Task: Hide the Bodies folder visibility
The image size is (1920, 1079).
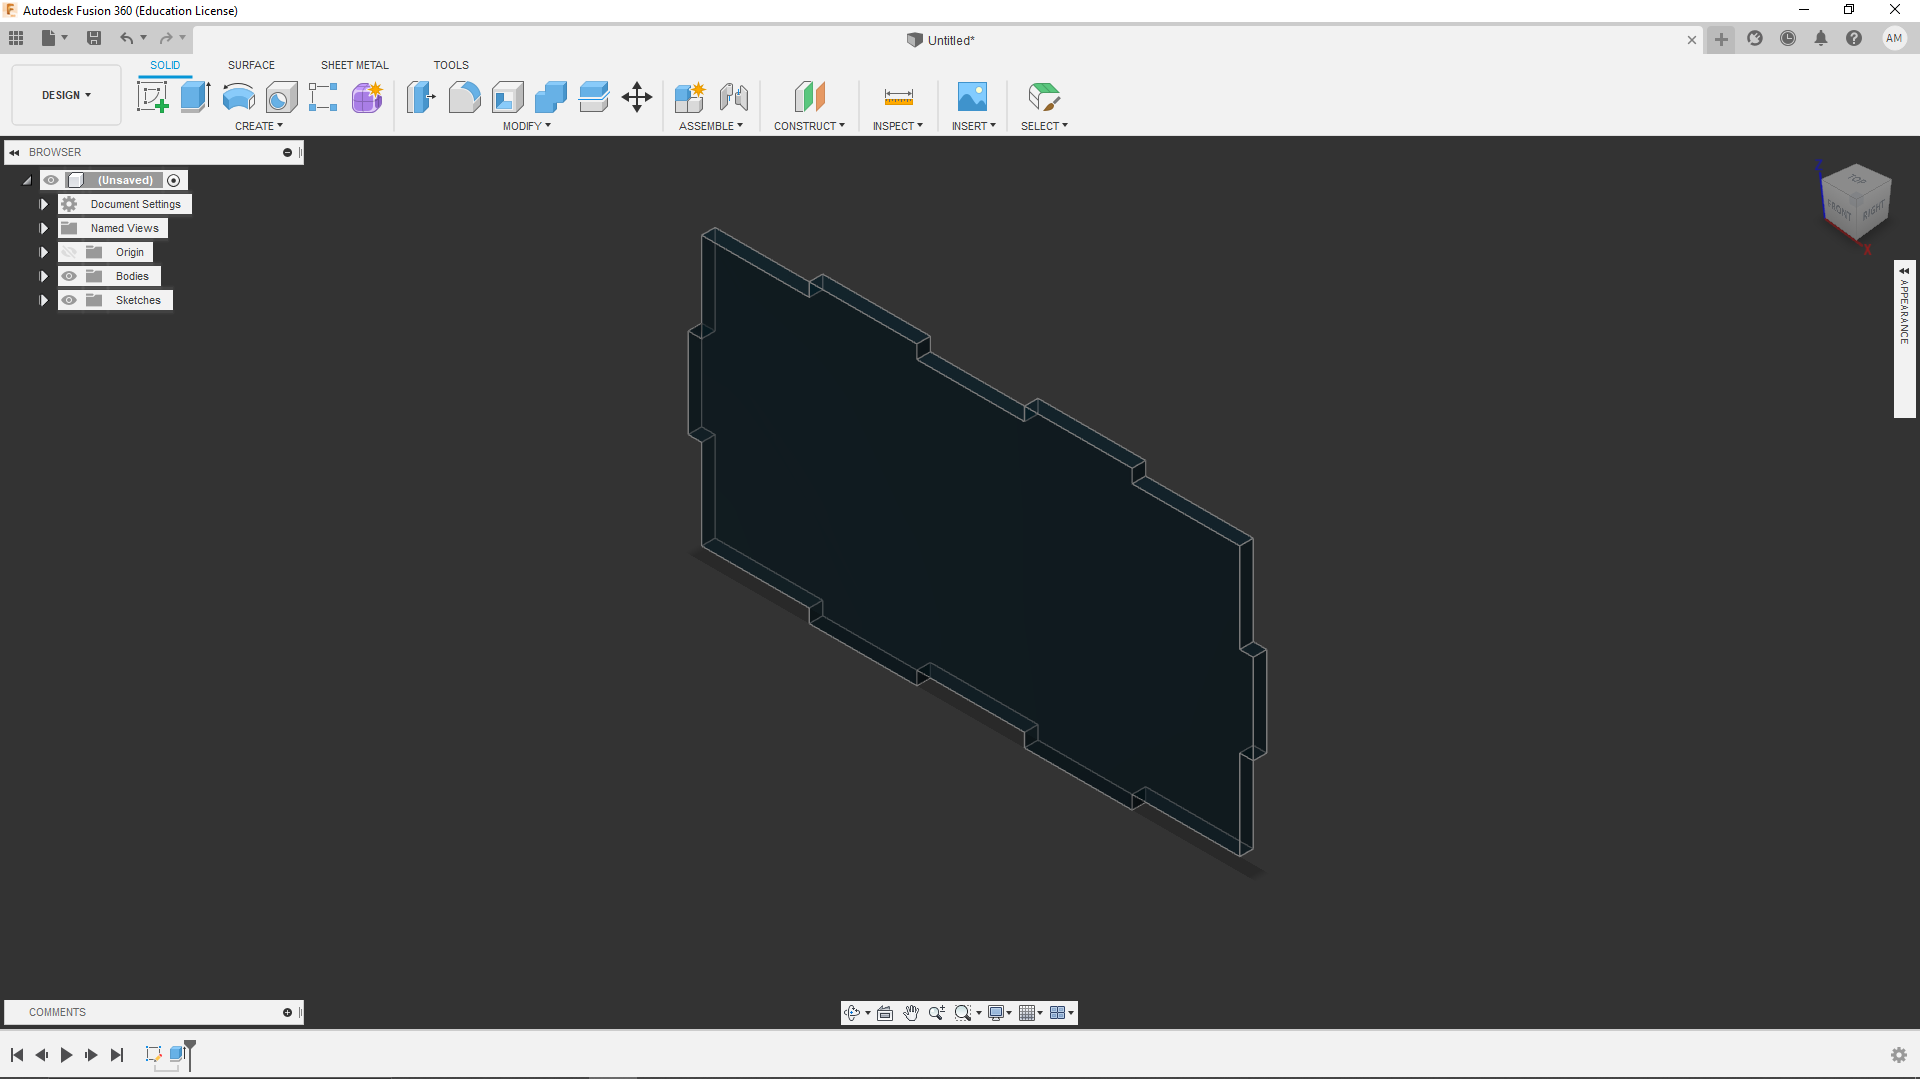Action: coord(69,276)
